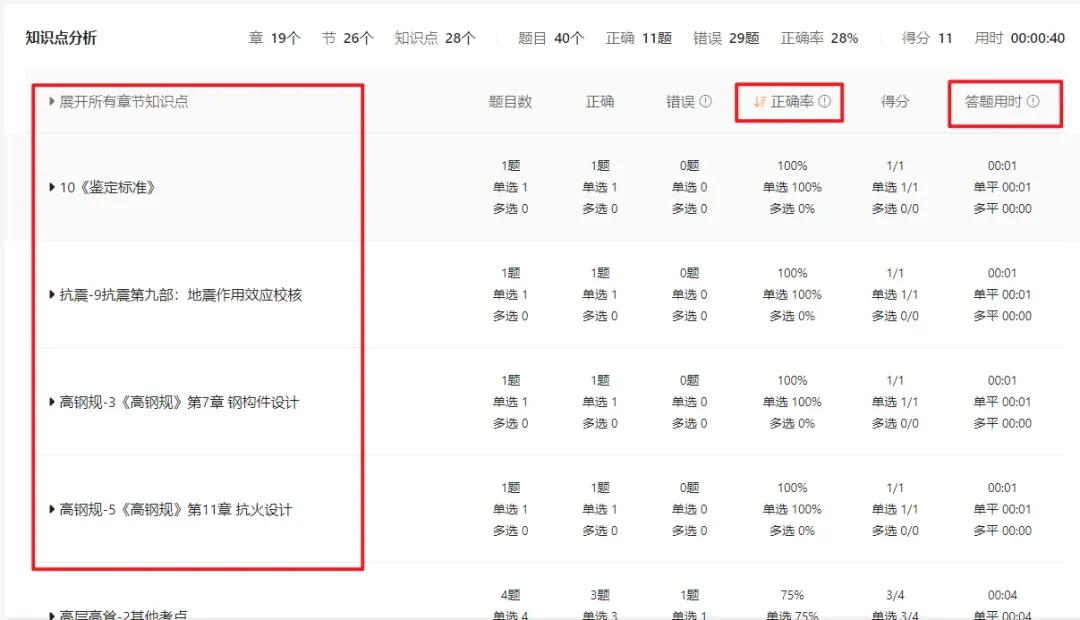Viewport: 1080px width, 620px height.
Task: Open 高钢规-5《高钢规》第11章 抗火设计 label
Action: click(176, 510)
